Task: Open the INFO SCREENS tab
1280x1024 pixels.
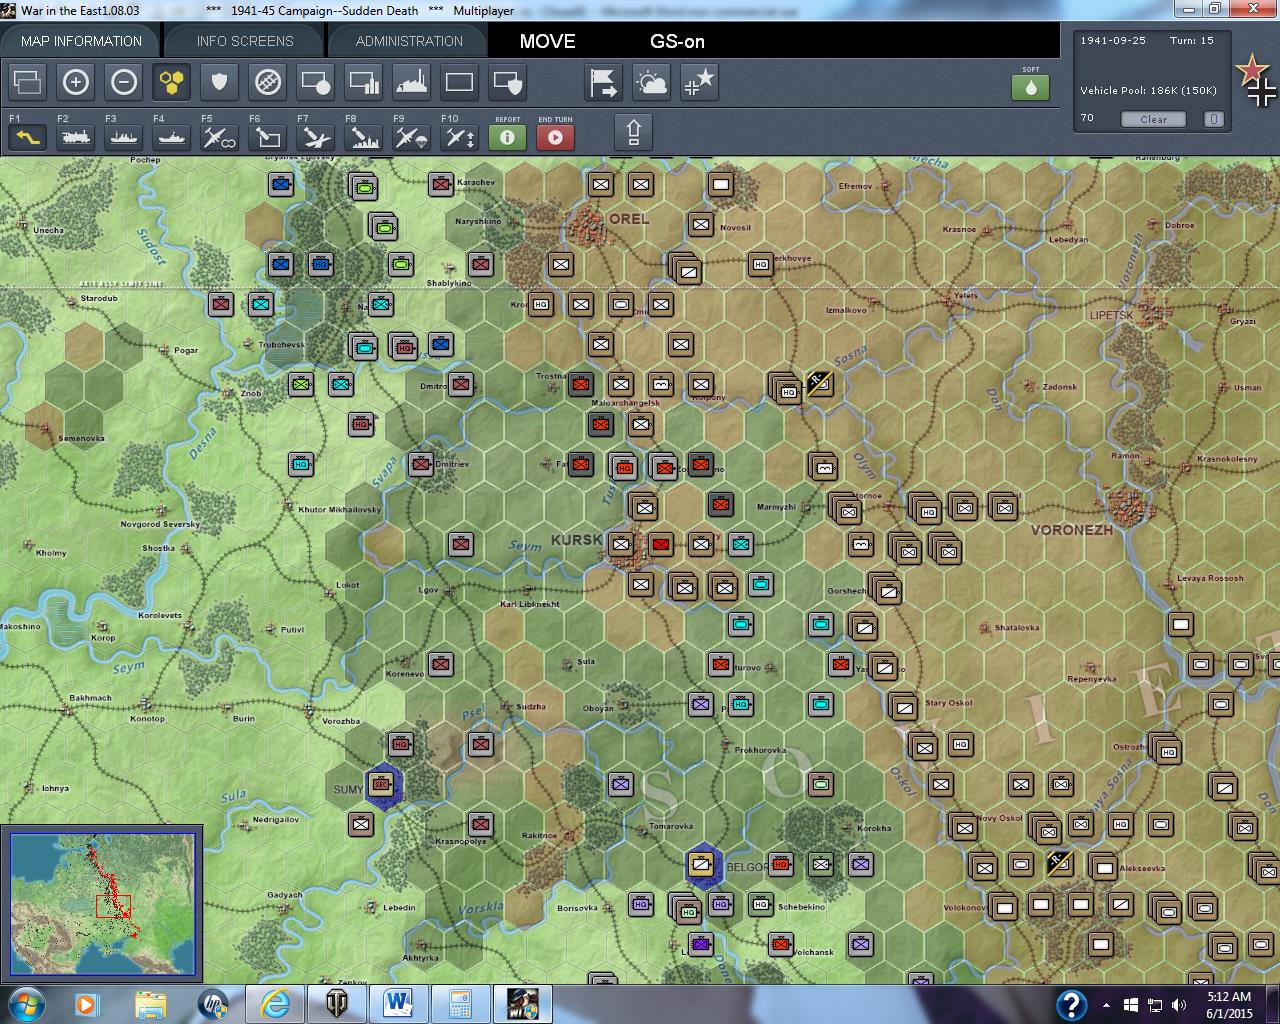Action: pyautogui.click(x=245, y=41)
